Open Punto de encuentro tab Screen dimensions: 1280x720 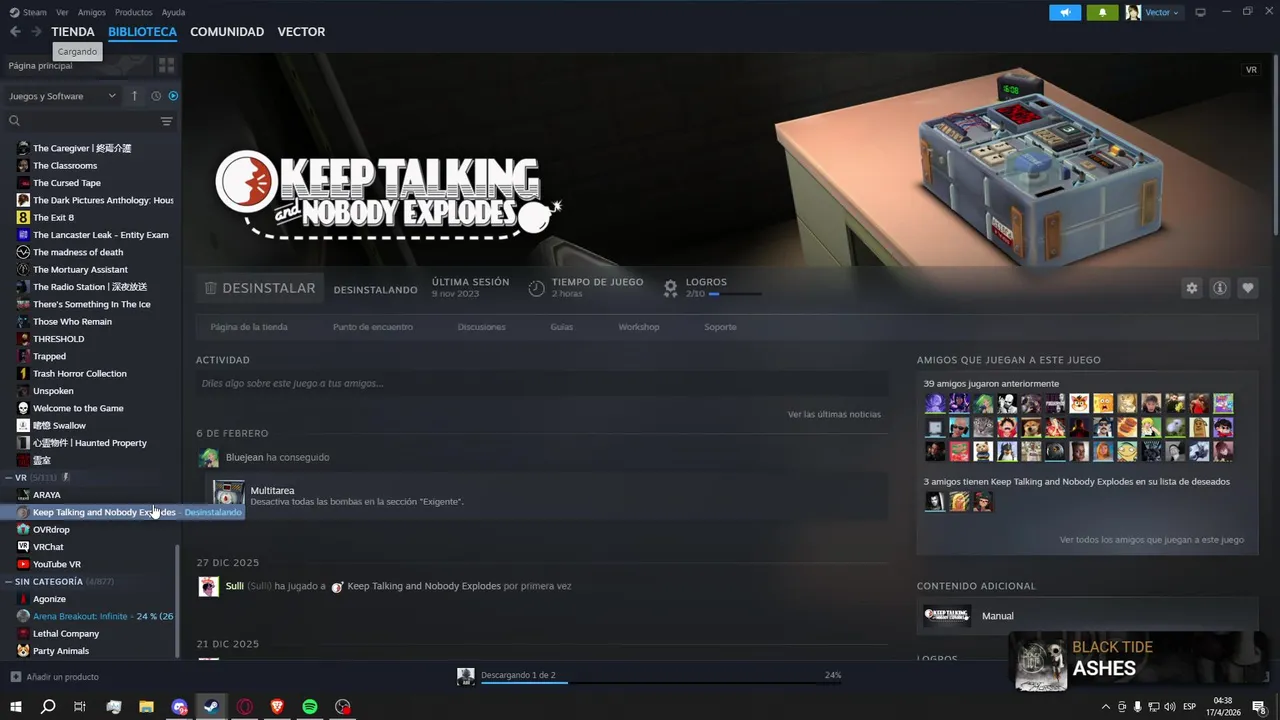(372, 327)
